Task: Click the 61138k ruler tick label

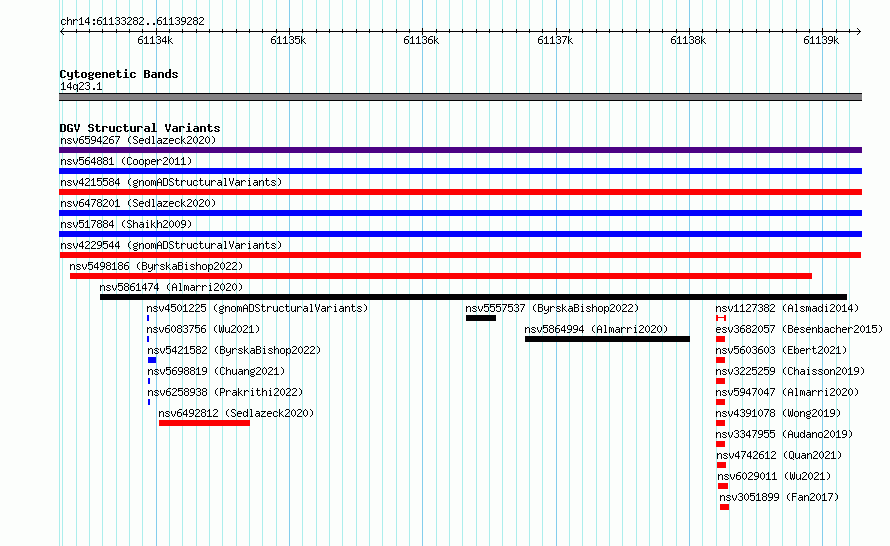Action: pyautogui.click(x=688, y=40)
